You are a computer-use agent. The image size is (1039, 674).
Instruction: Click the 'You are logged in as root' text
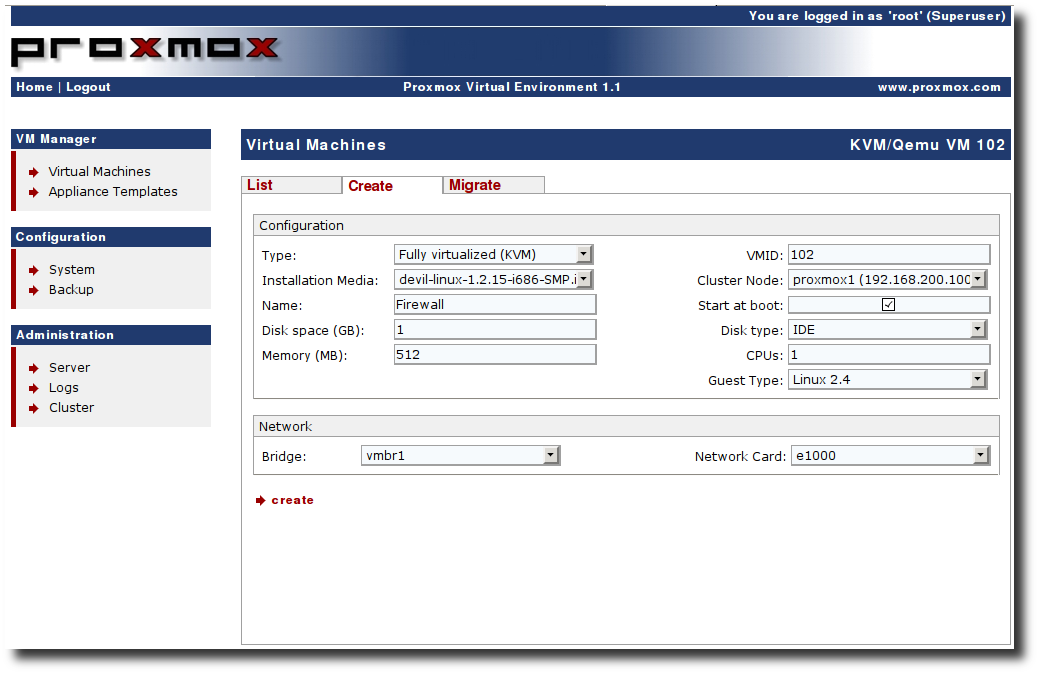(x=877, y=16)
